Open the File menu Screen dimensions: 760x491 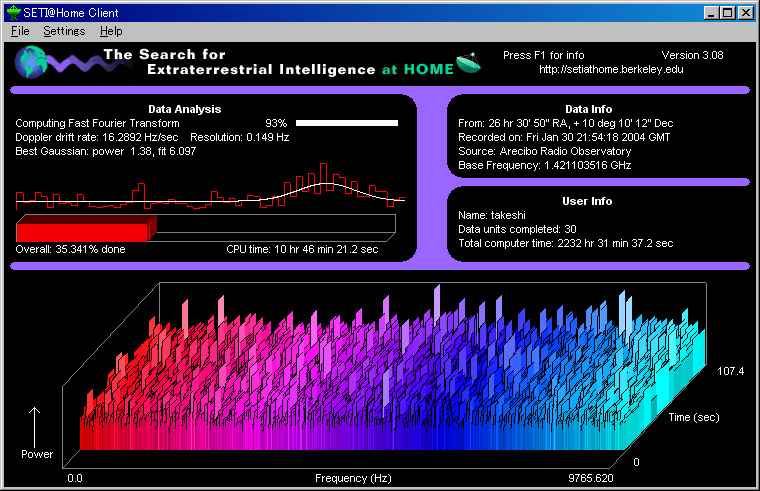tap(20, 31)
